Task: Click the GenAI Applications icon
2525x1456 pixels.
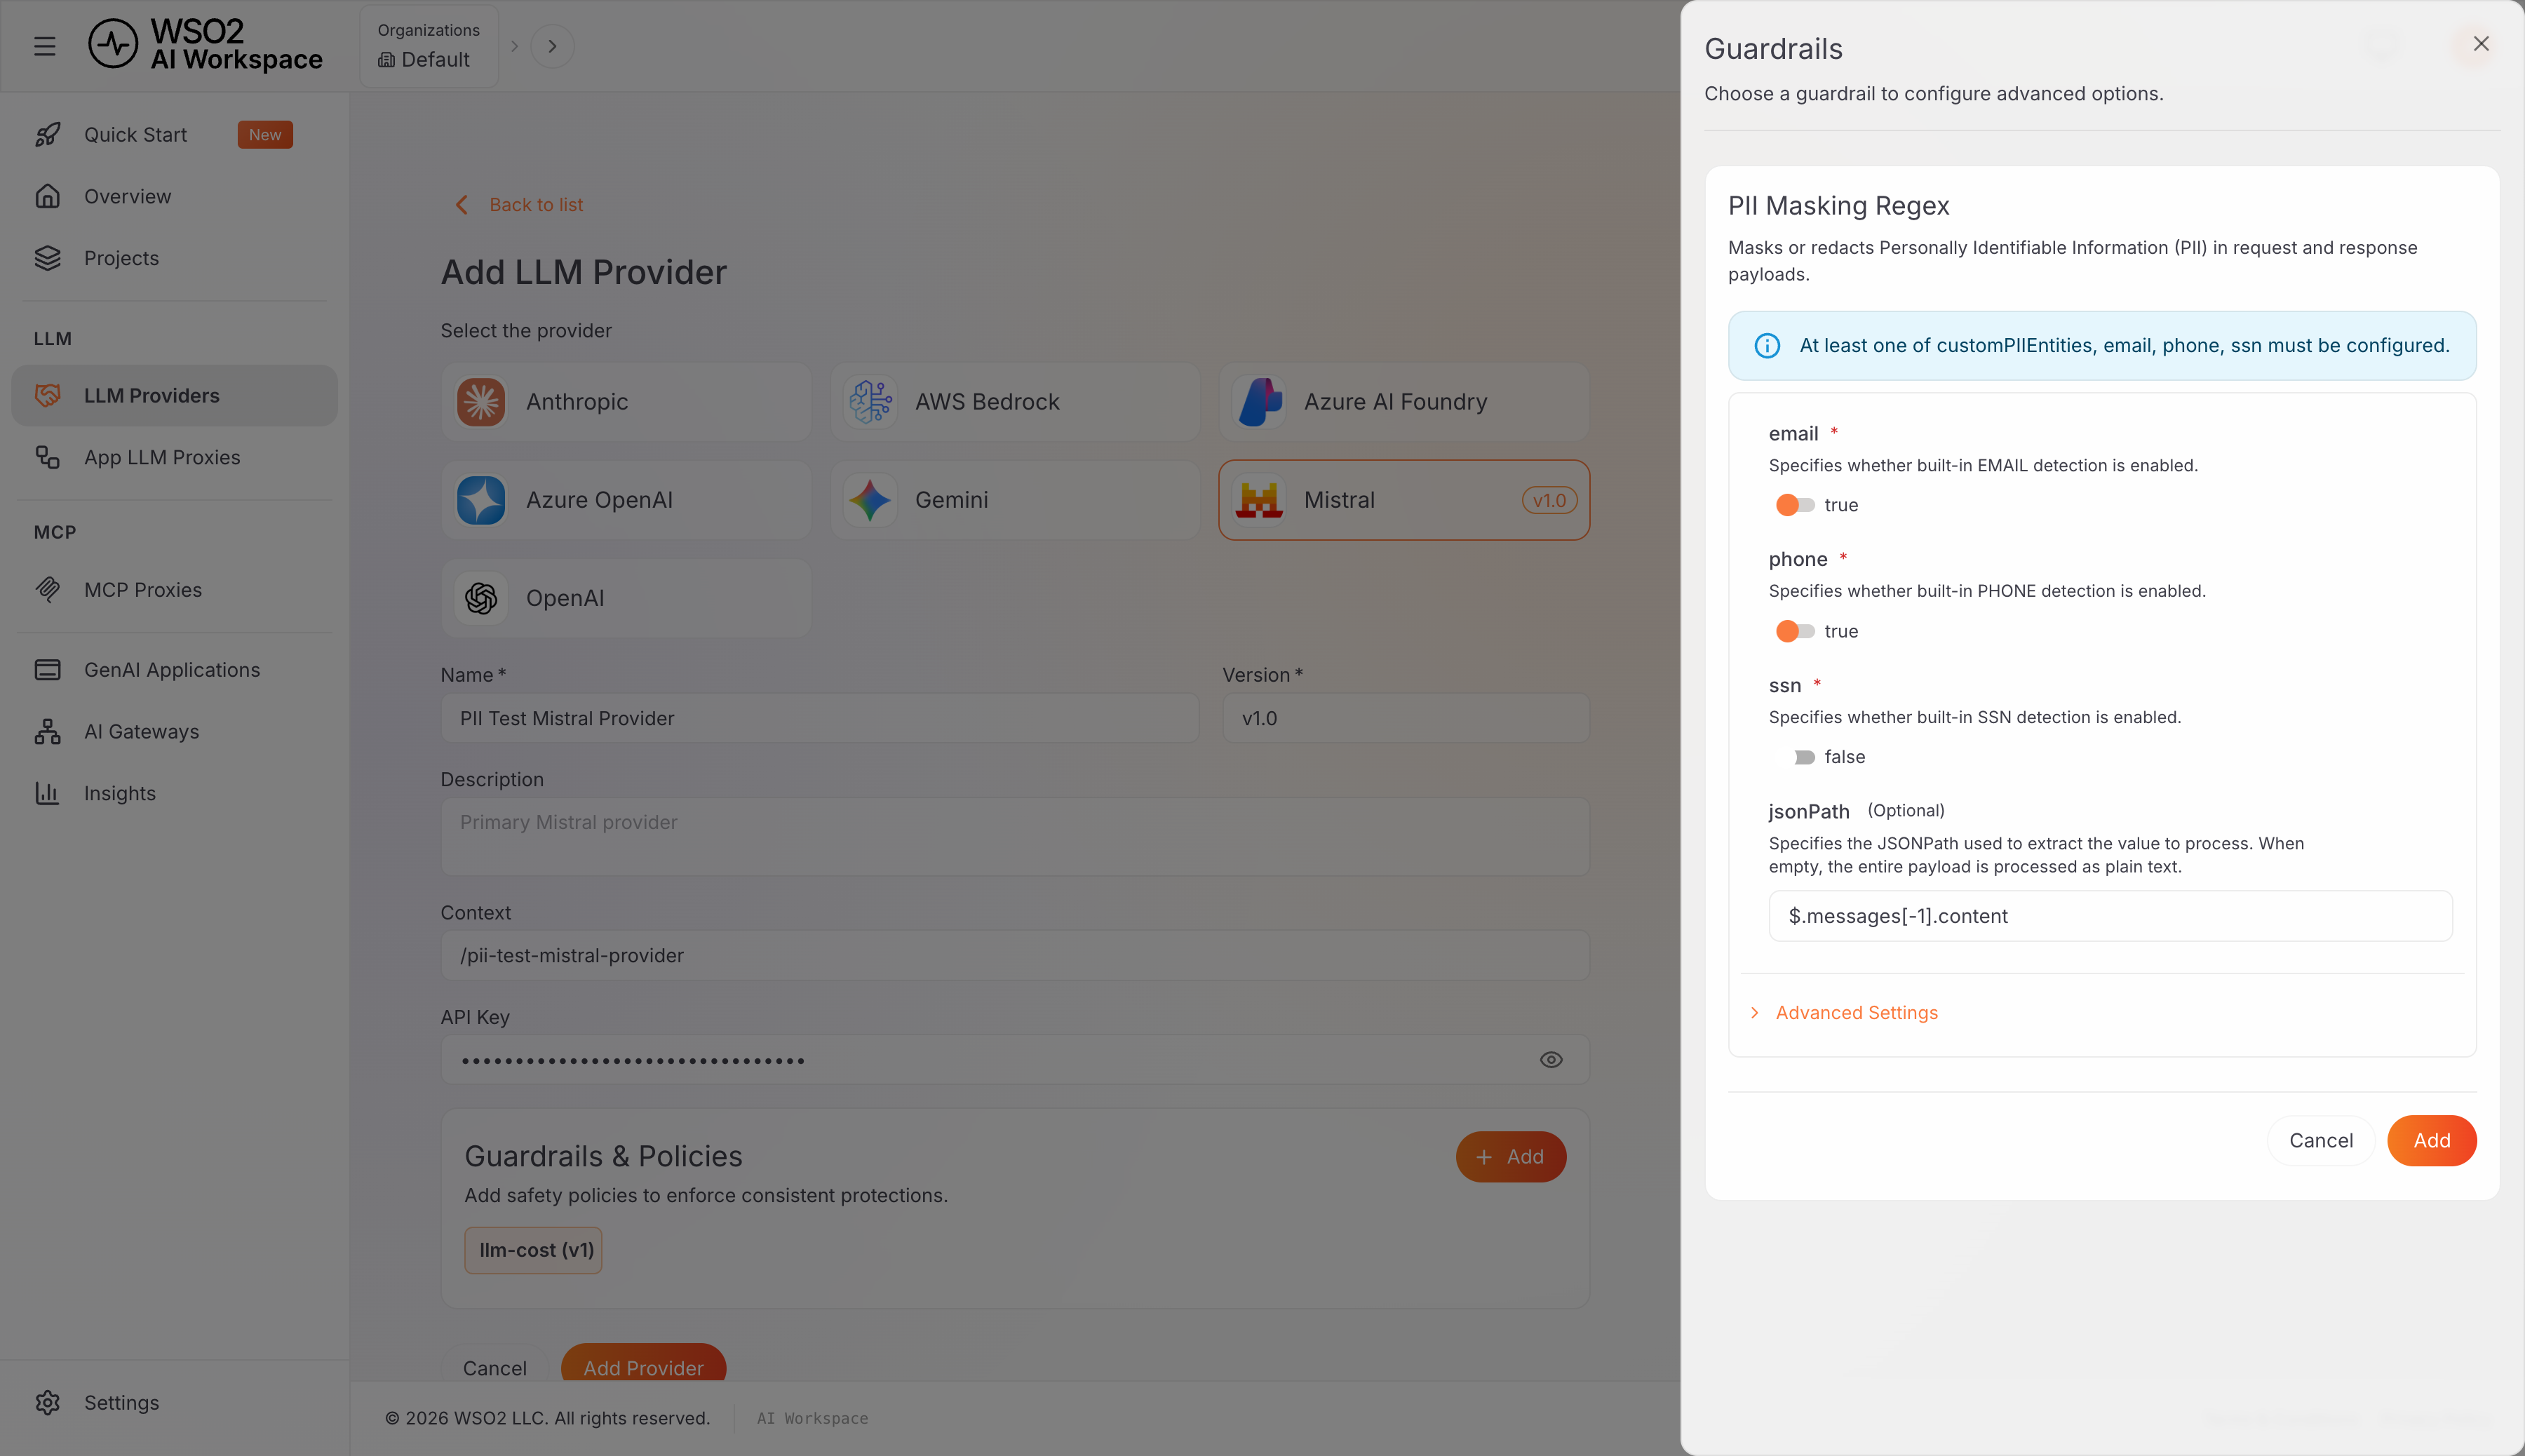Action: click(x=48, y=670)
